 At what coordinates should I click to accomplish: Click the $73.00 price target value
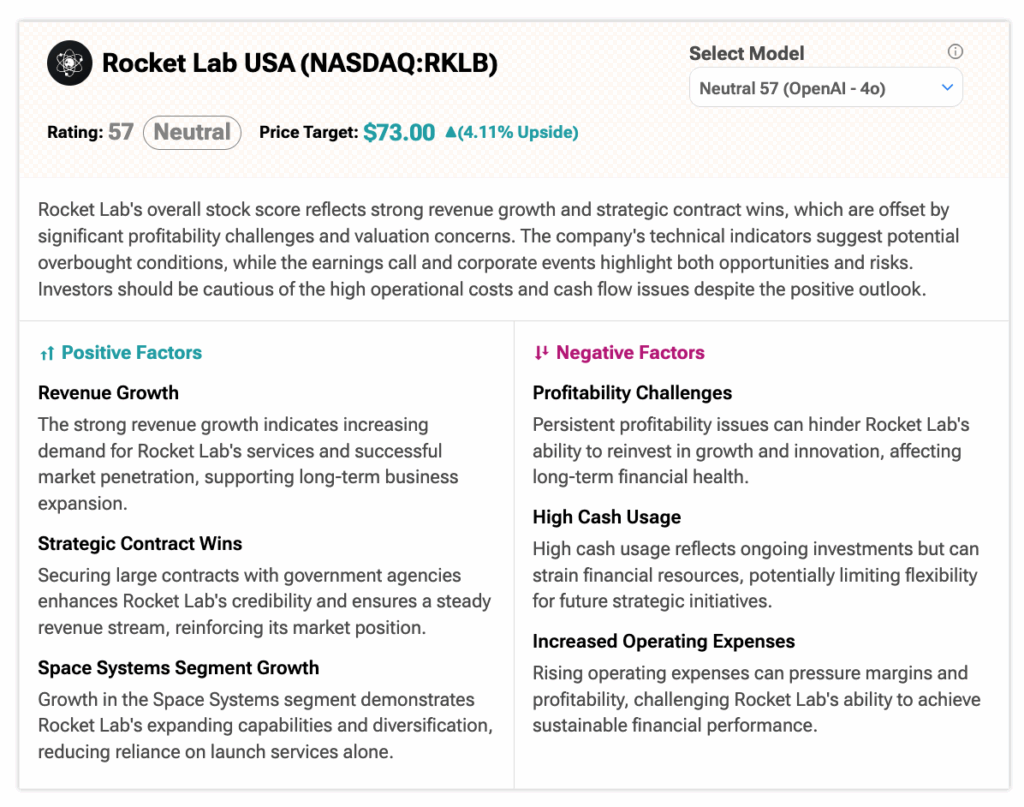click(399, 132)
